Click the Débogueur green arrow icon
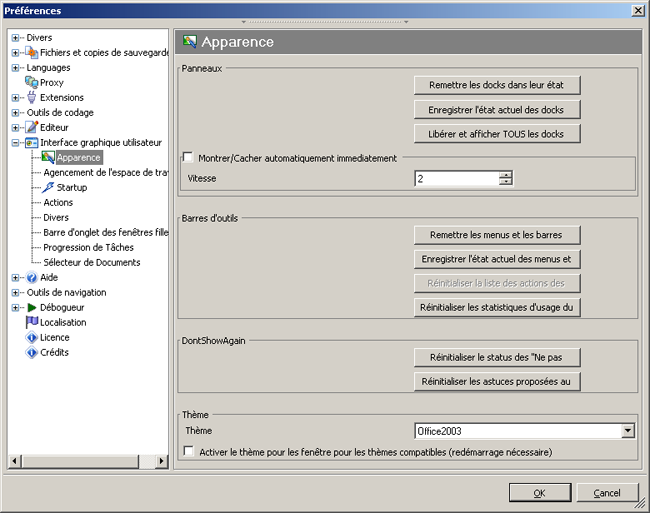This screenshot has width=650, height=513. click(x=32, y=307)
